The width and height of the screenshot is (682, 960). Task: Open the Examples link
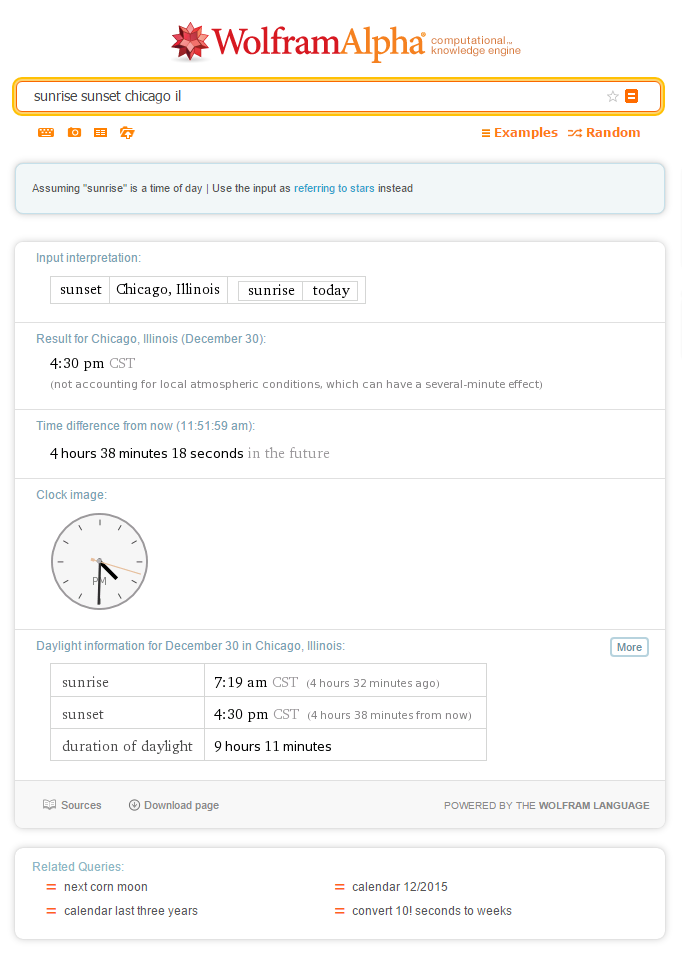click(520, 132)
